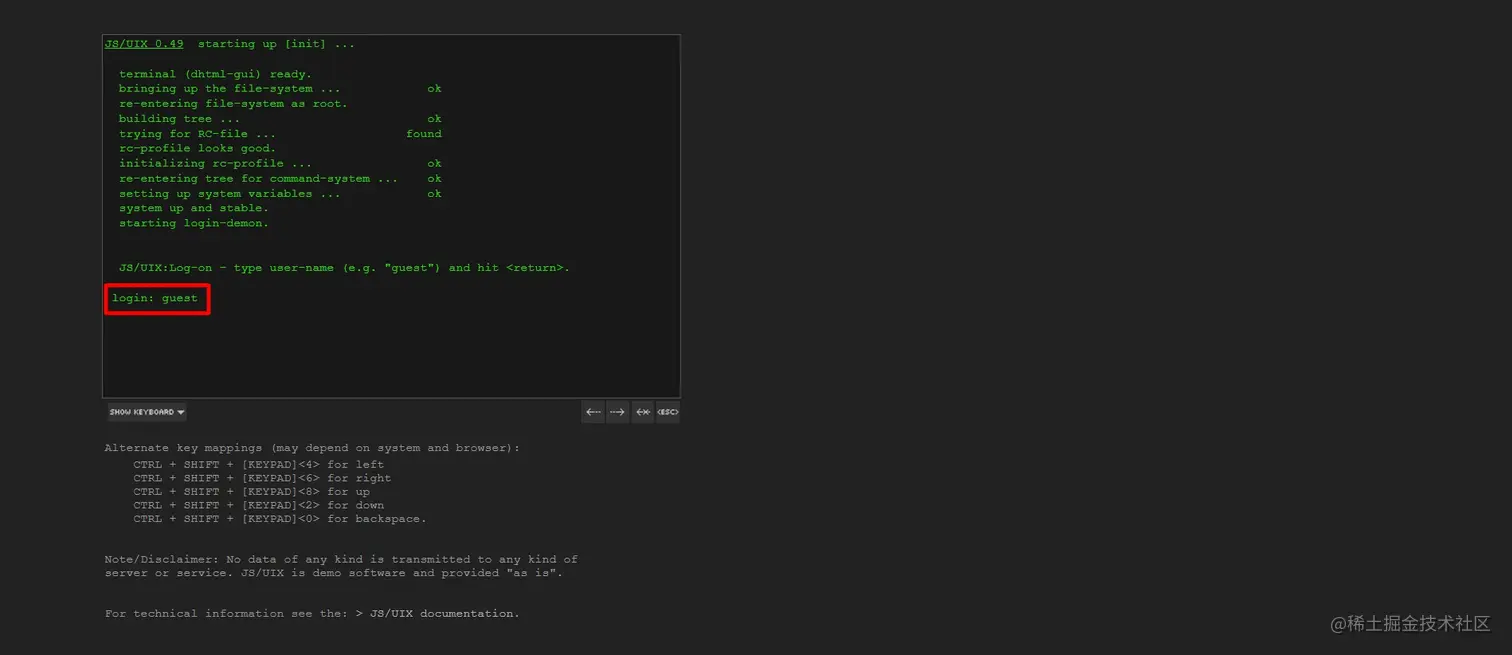1512x655 pixels.
Task: Click the 'rc-profile looks good.' line
Action: click(x=197, y=149)
